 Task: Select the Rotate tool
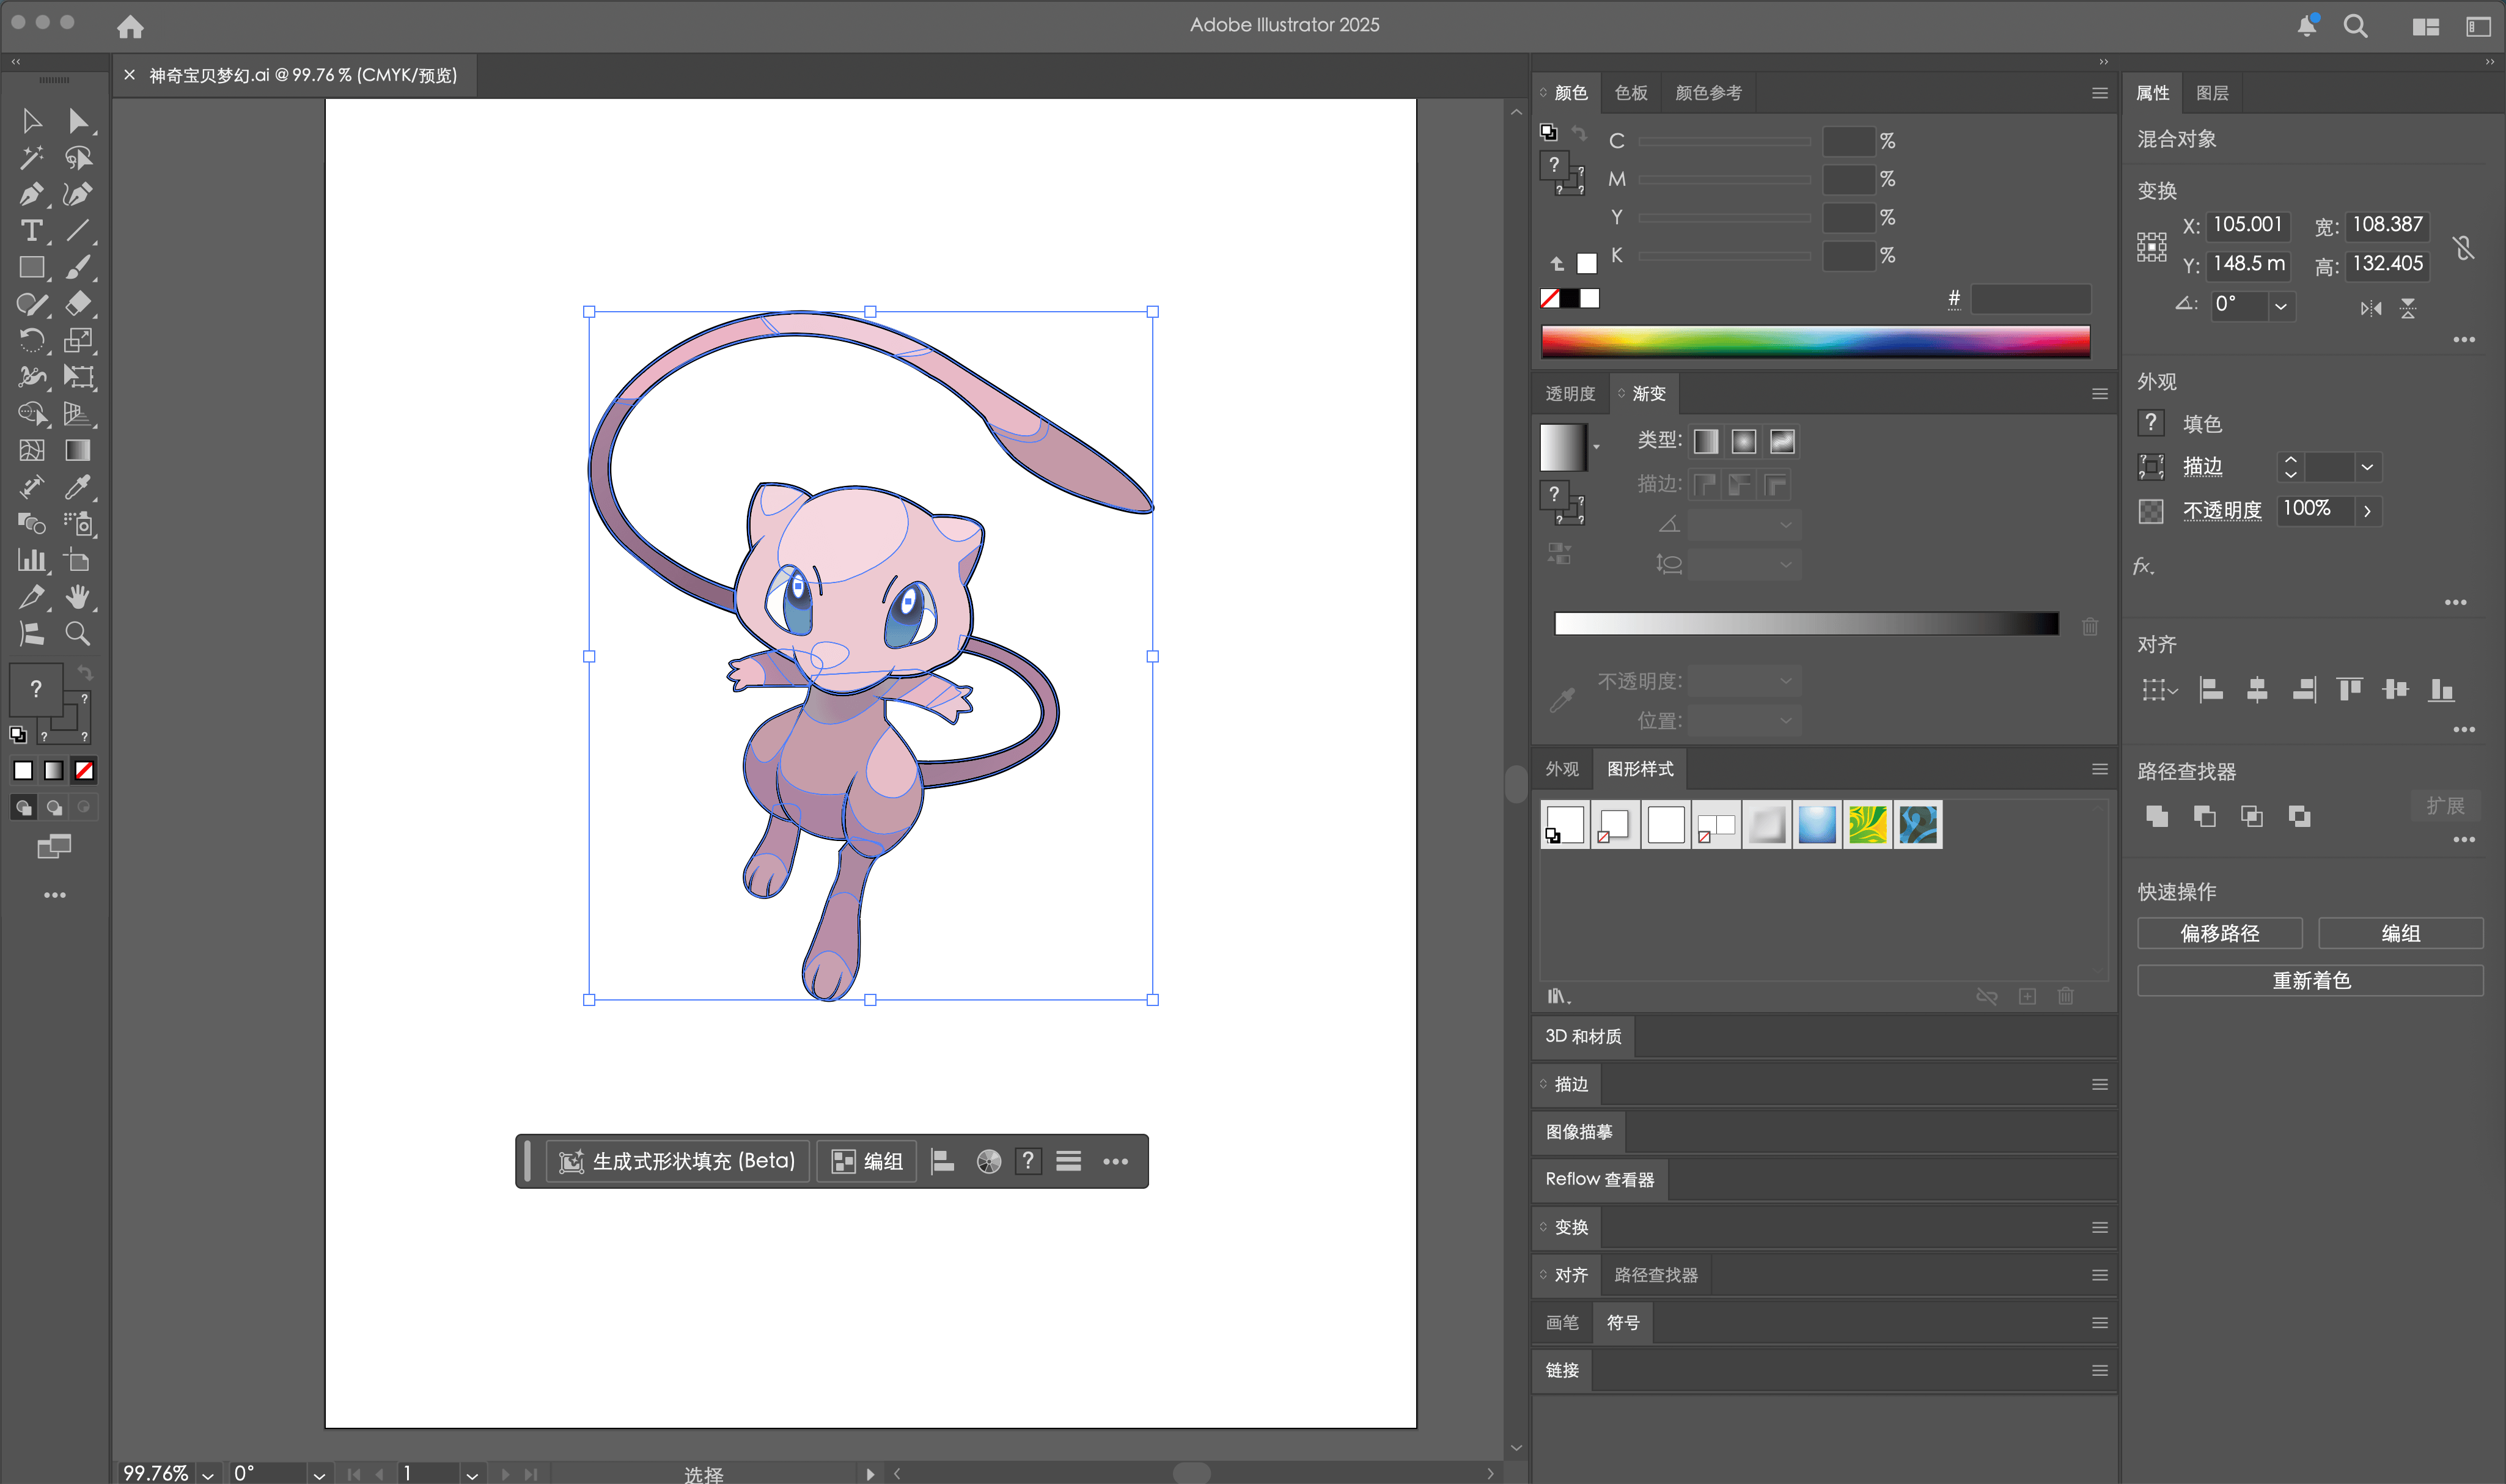point(32,341)
